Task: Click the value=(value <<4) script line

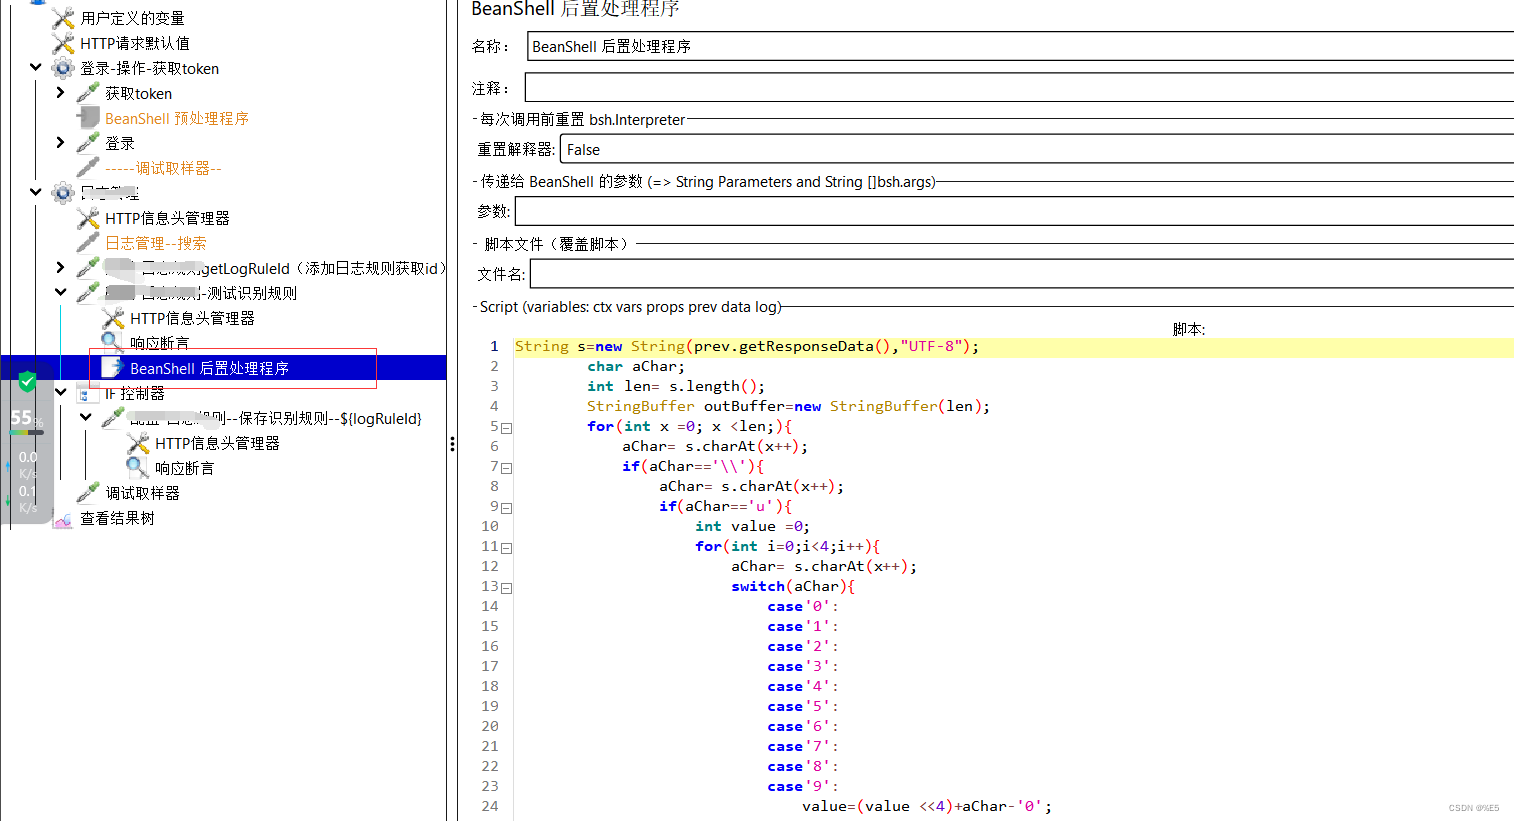Action: point(927,806)
